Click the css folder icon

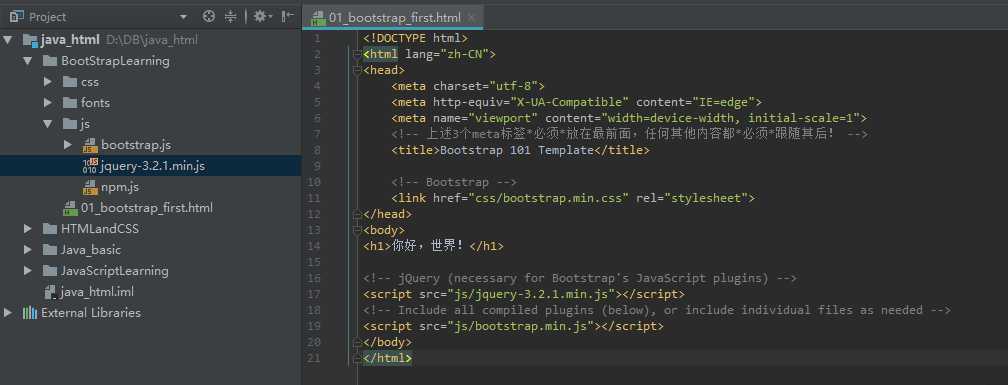pyautogui.click(x=70, y=82)
